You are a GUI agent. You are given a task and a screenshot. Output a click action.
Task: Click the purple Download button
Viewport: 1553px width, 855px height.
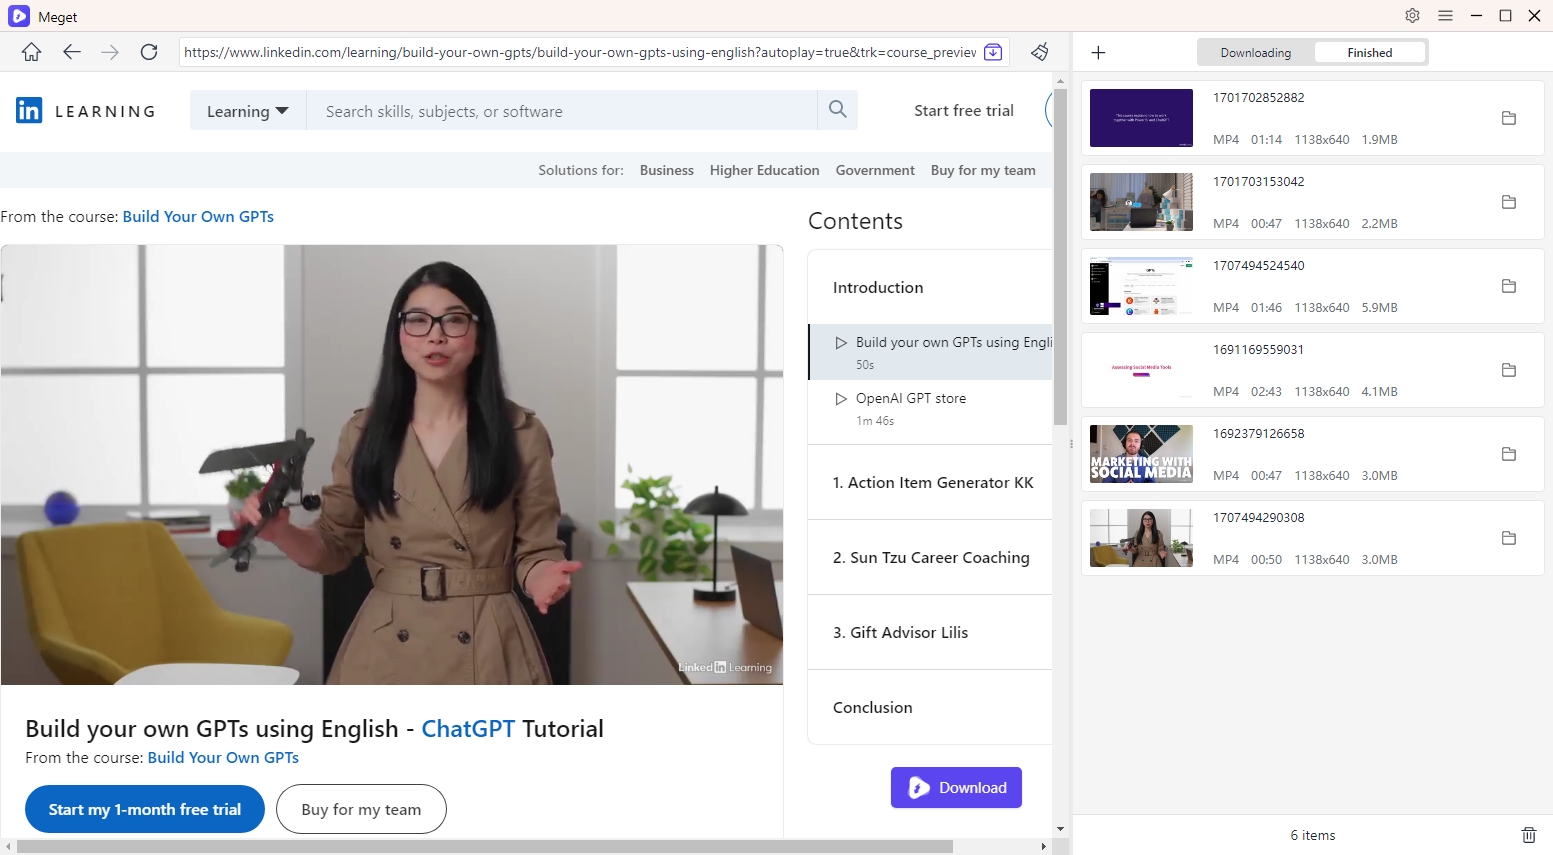[x=956, y=787]
